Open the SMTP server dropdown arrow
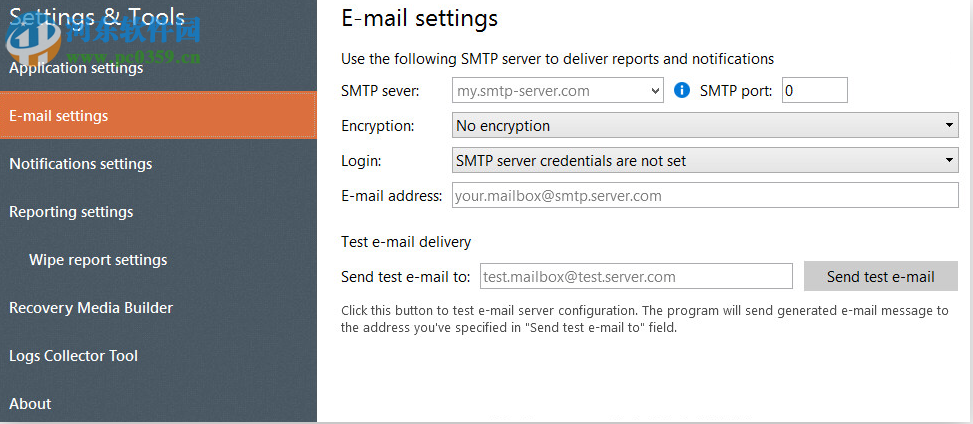Viewport: 973px width, 424px height. (656, 91)
